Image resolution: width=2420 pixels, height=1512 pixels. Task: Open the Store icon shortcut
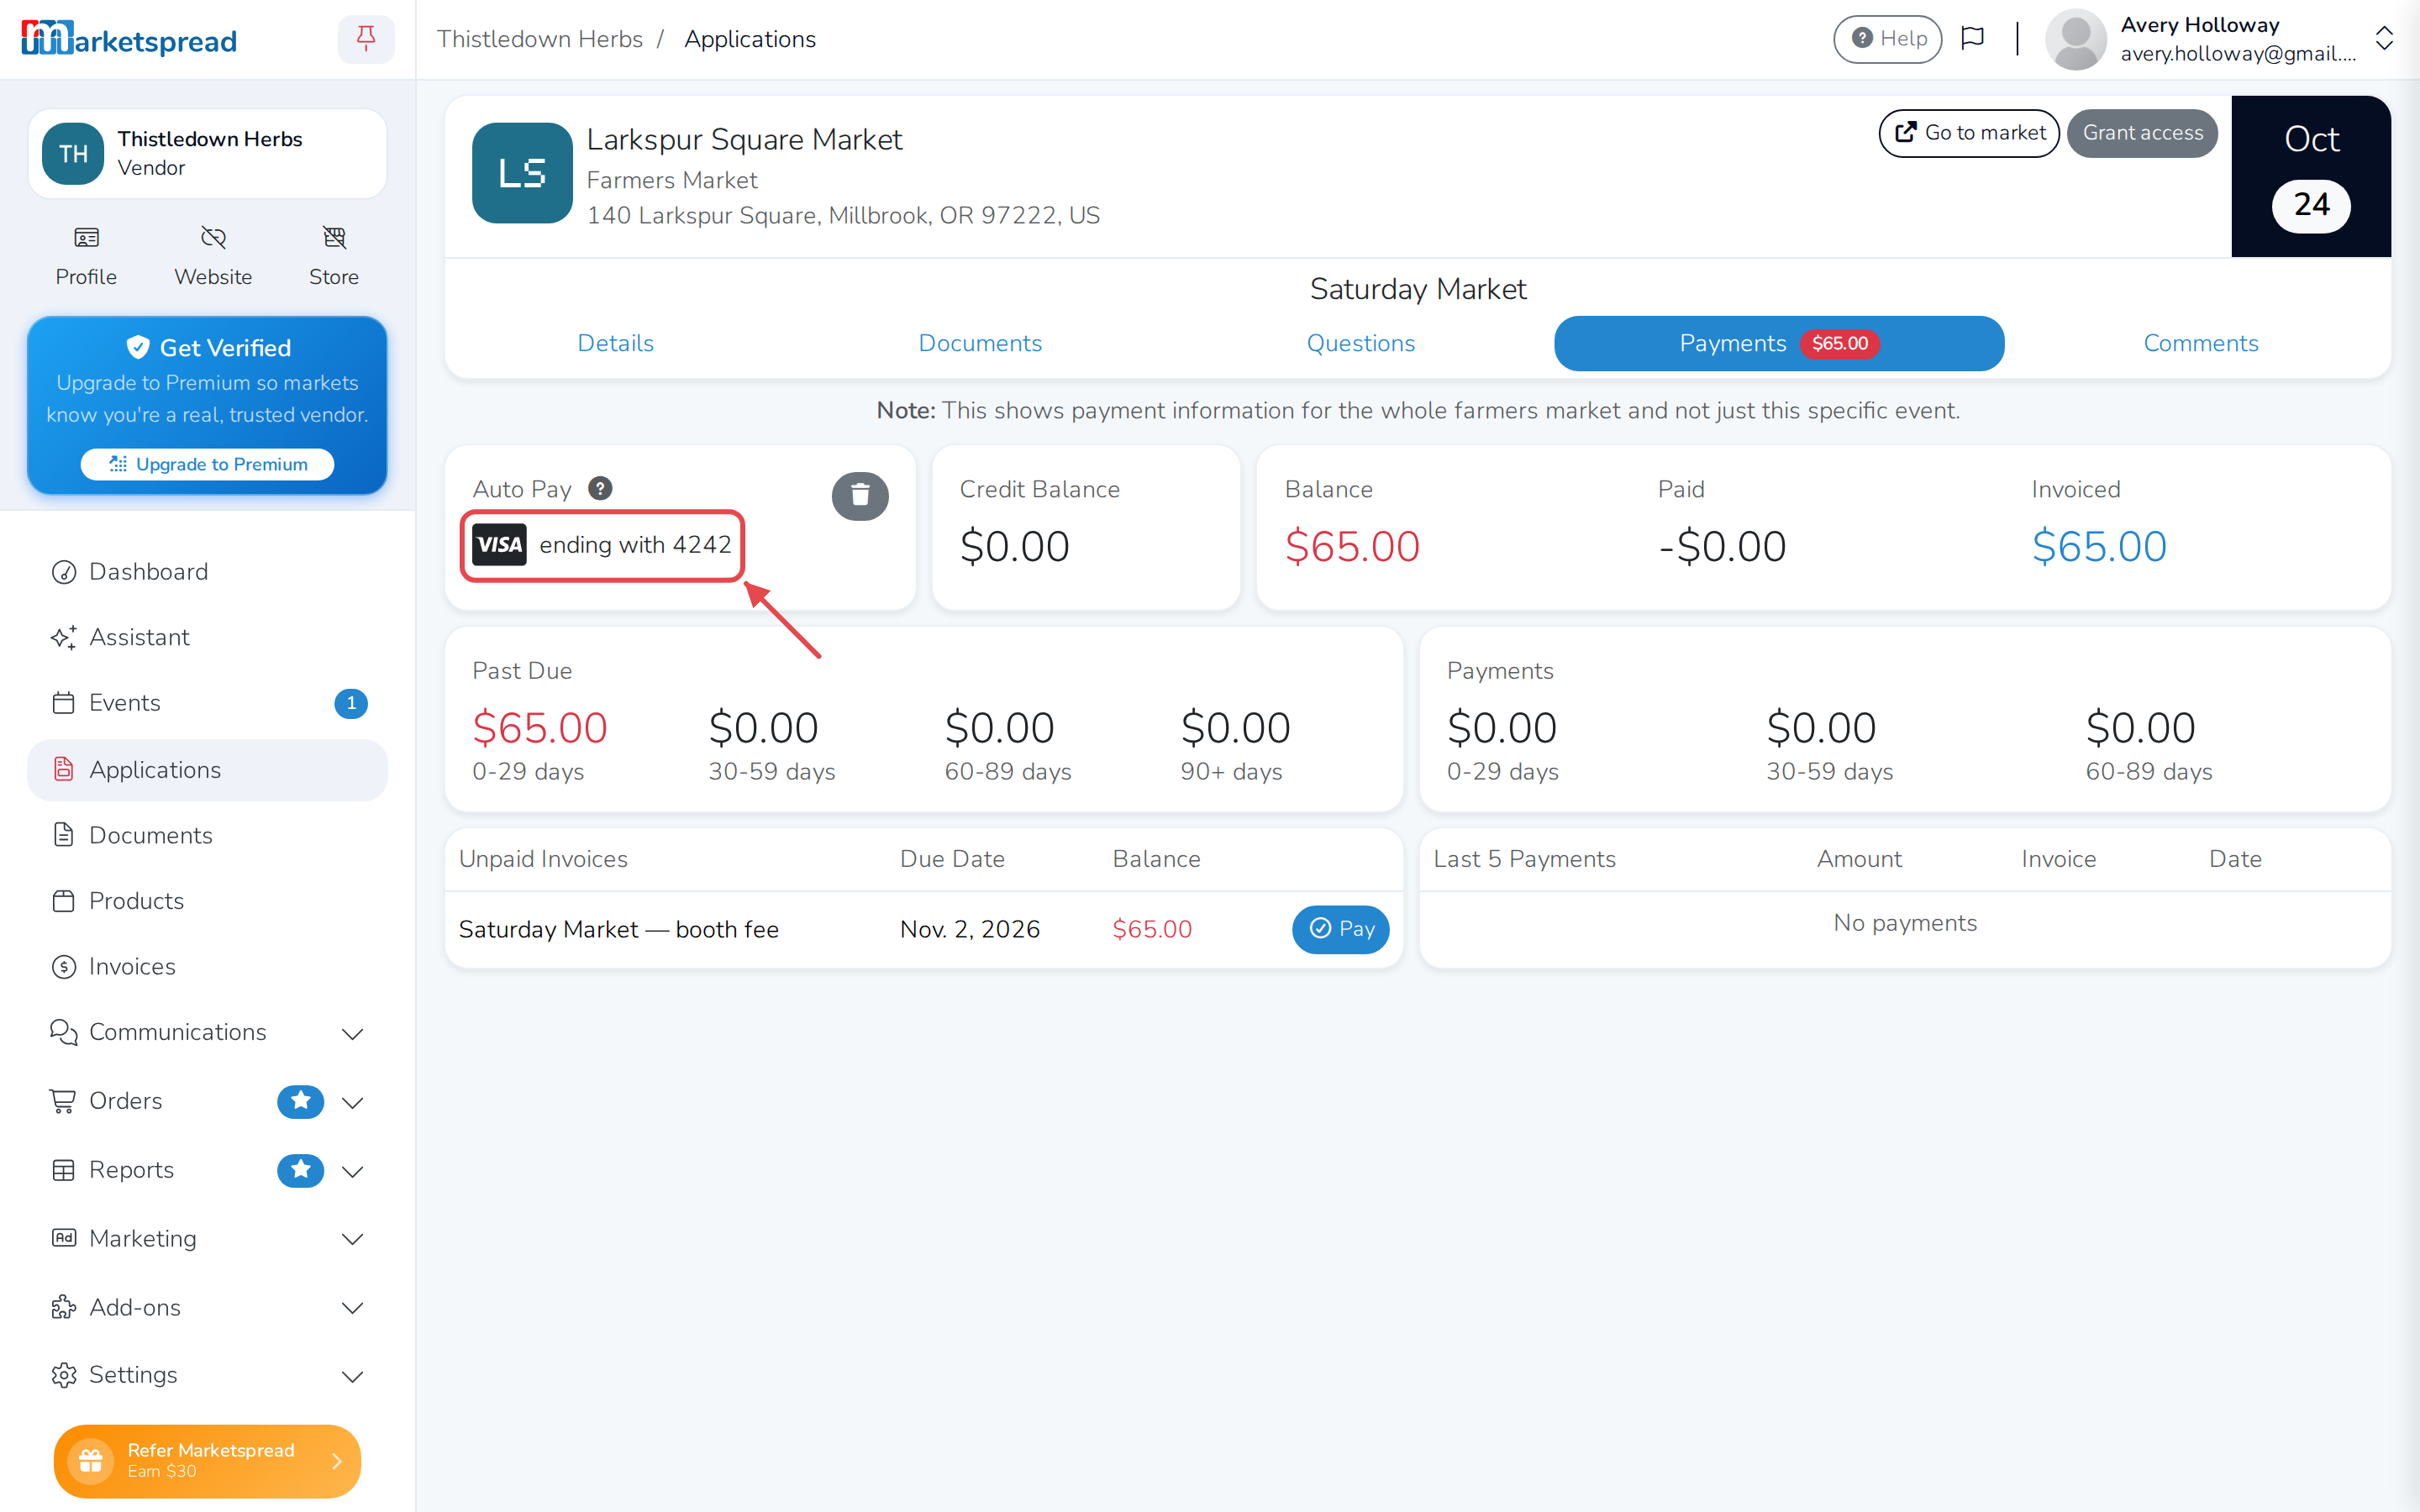334,256
